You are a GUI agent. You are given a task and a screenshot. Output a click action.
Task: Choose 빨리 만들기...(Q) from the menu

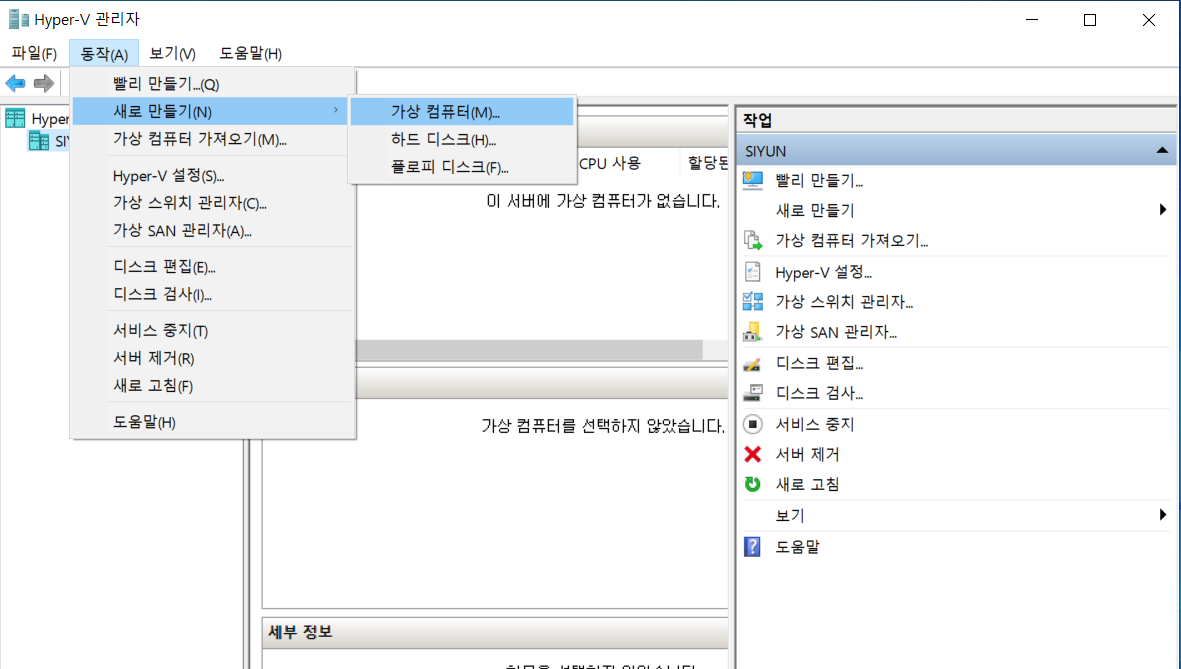pyautogui.click(x=212, y=84)
